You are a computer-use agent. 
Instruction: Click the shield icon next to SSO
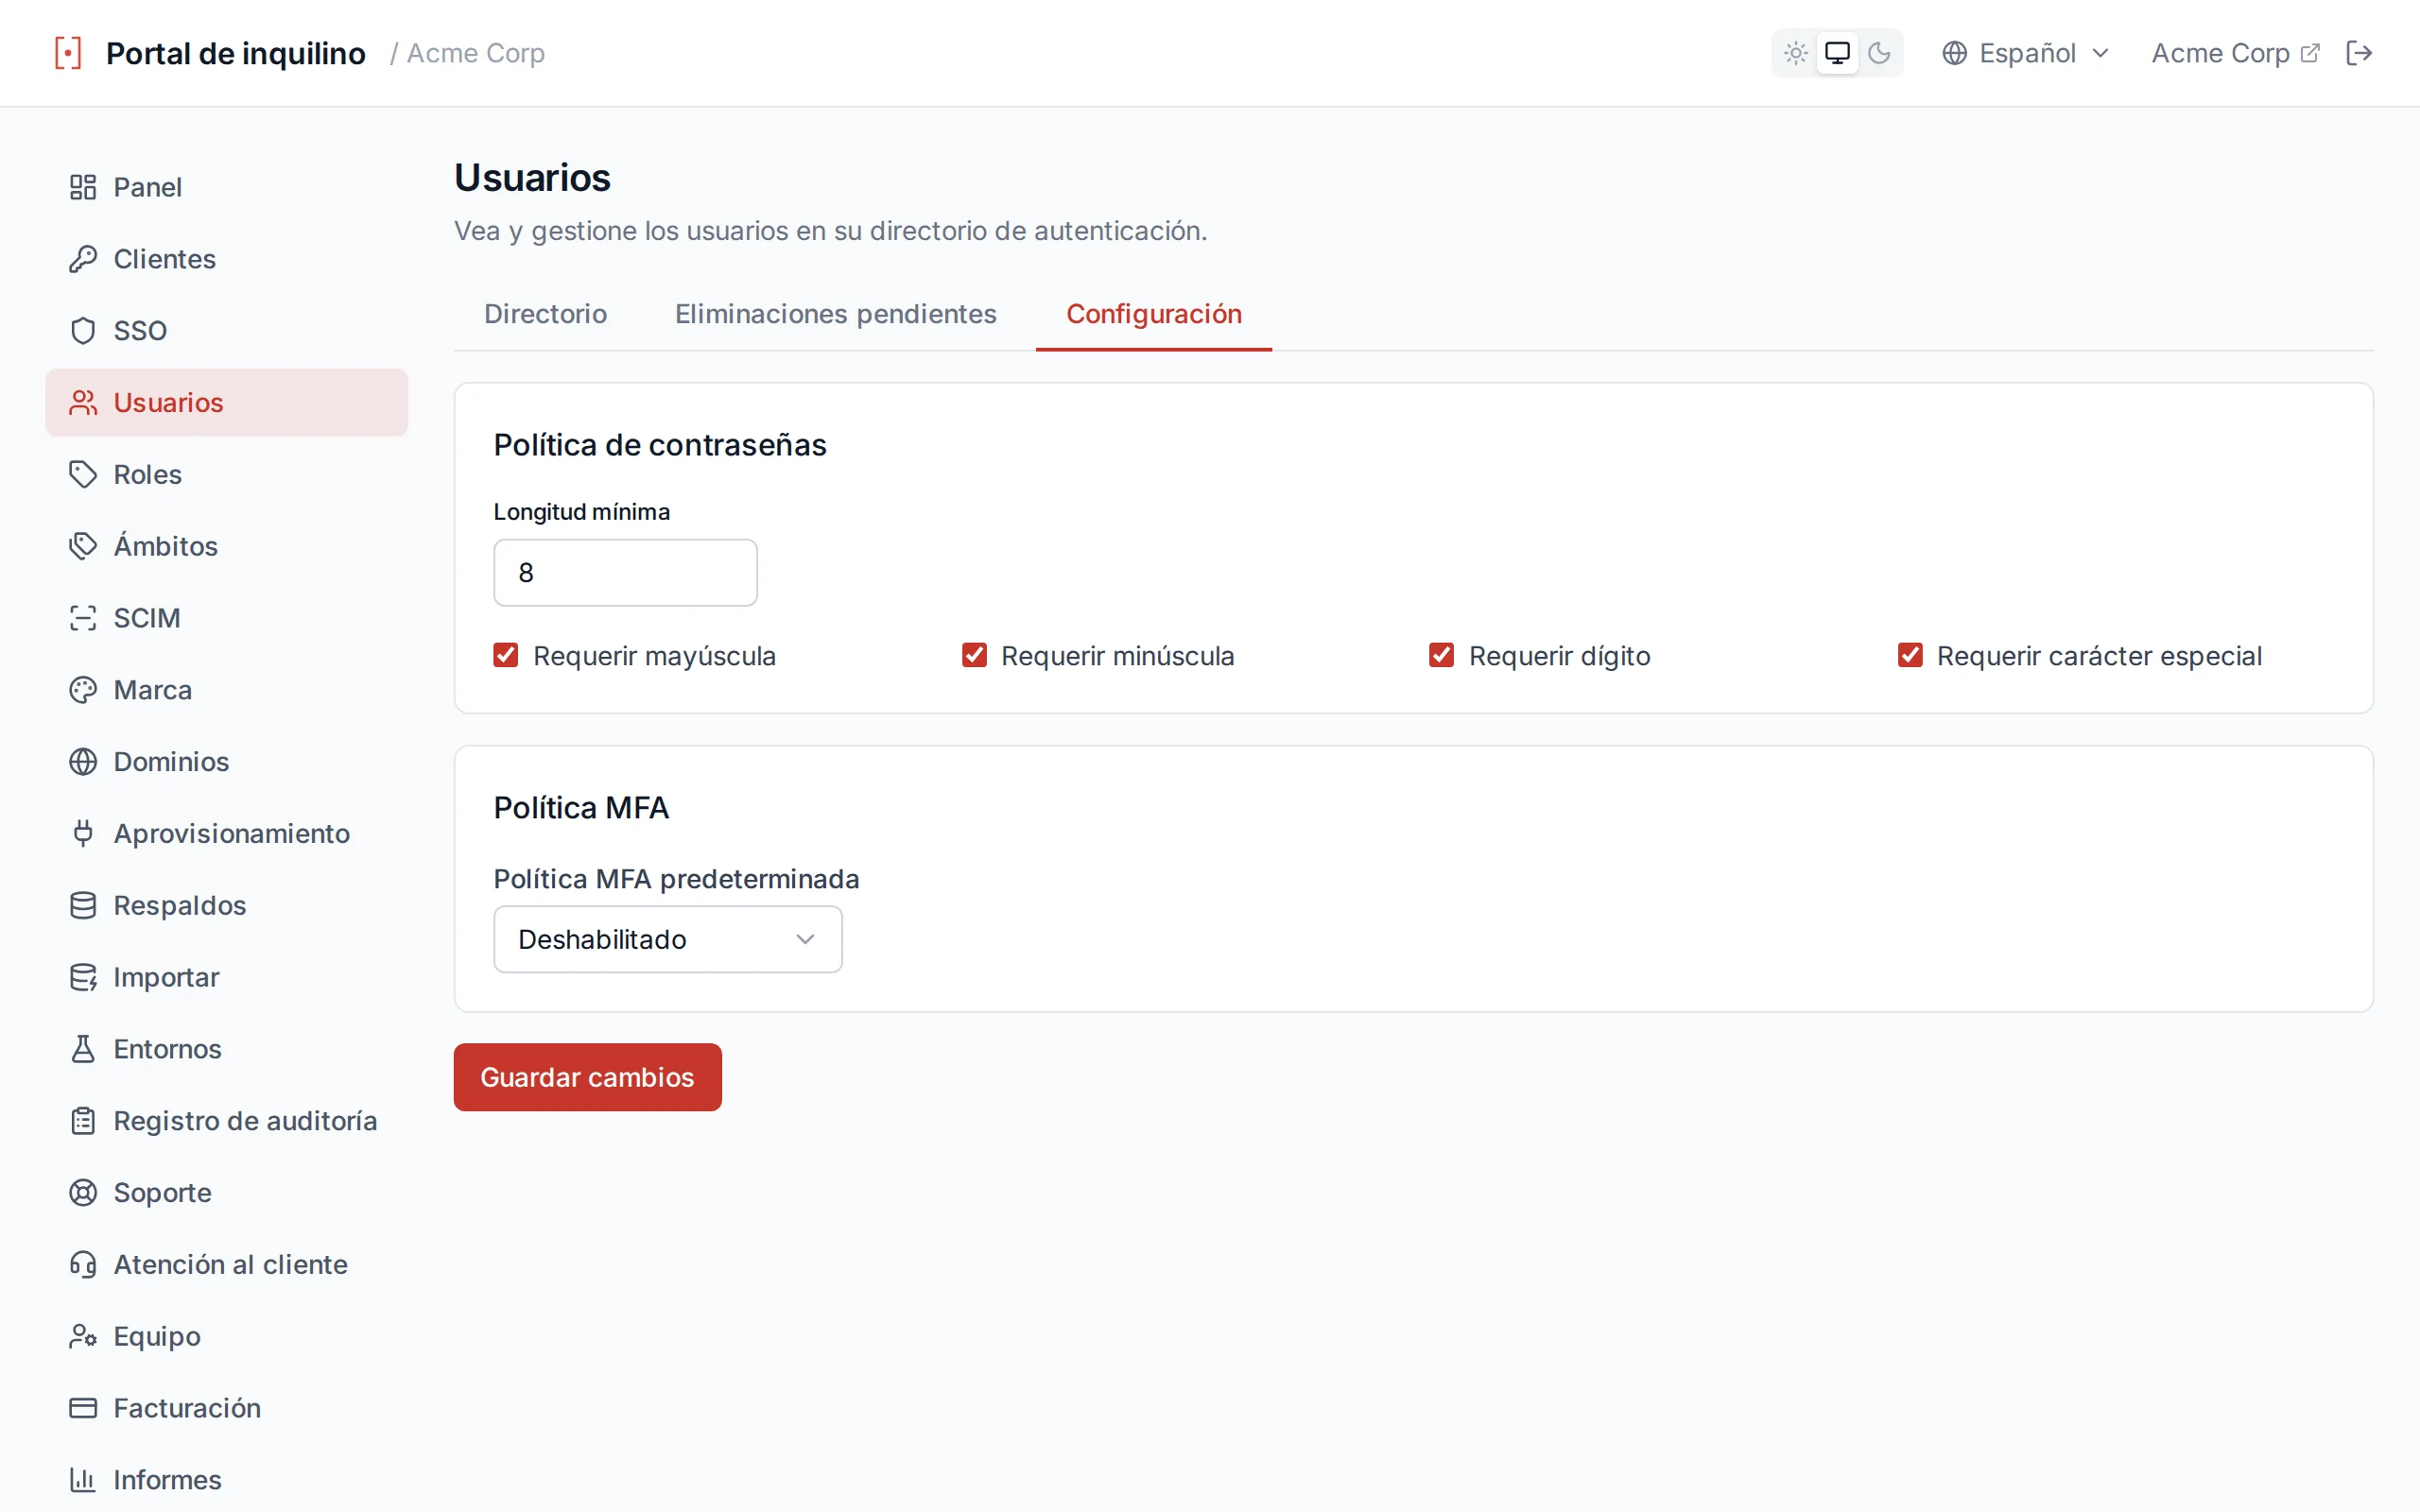tap(83, 331)
